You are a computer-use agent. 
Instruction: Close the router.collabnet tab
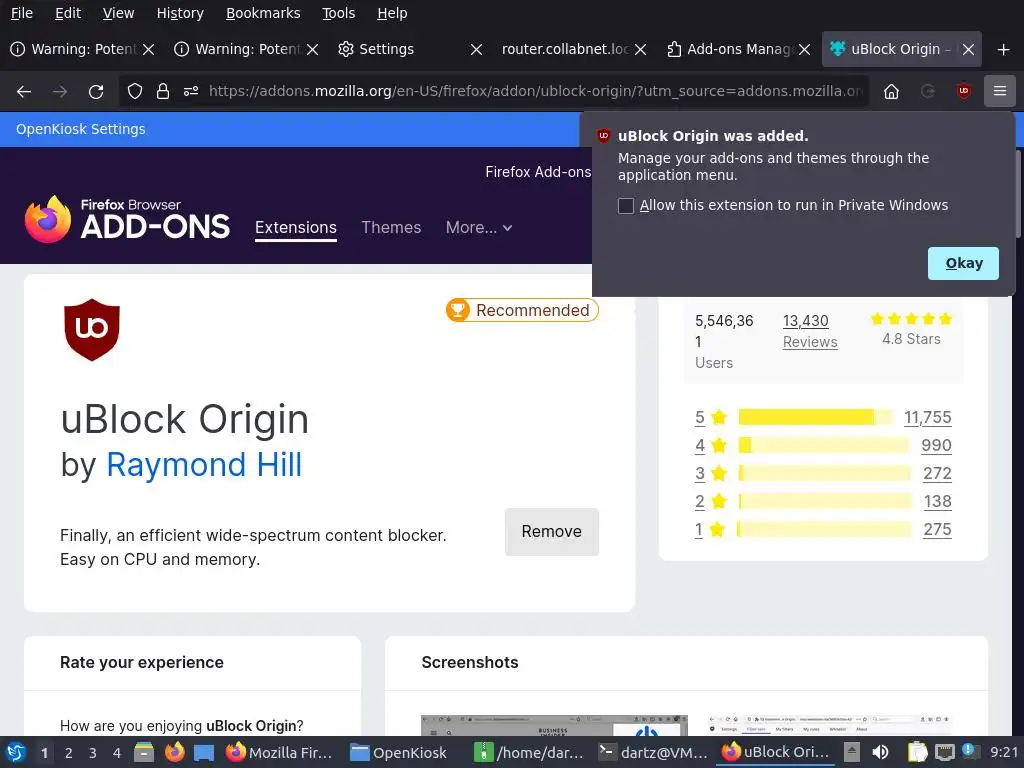641,50
